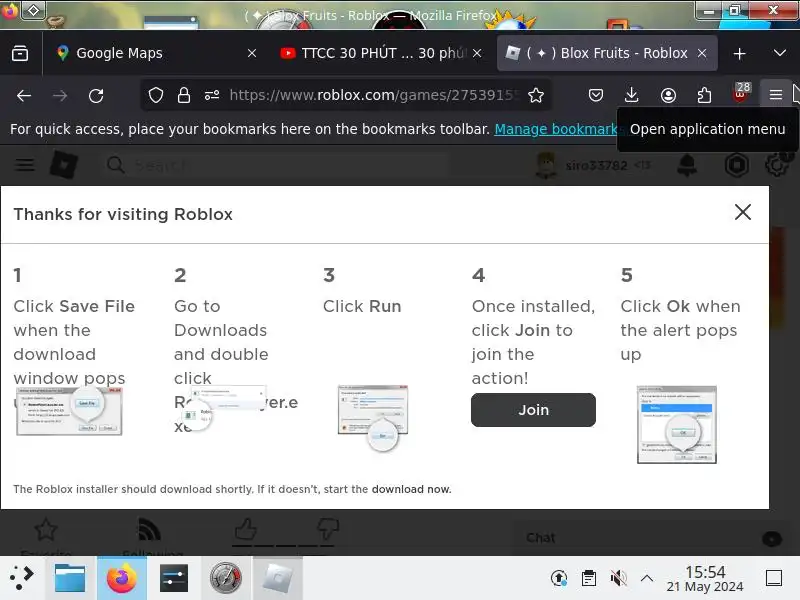The height and width of the screenshot is (600, 800).
Task: Open the KDE application launcher
Action: 21,578
